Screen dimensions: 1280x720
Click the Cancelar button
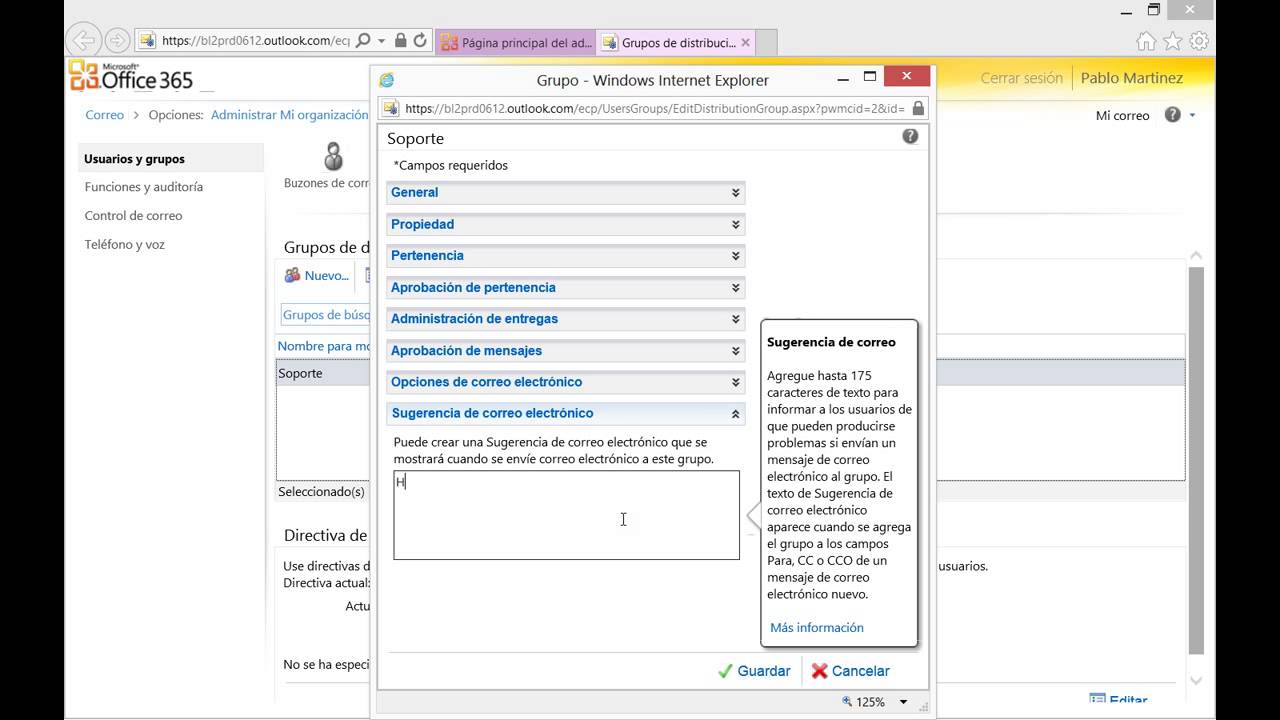pos(850,671)
